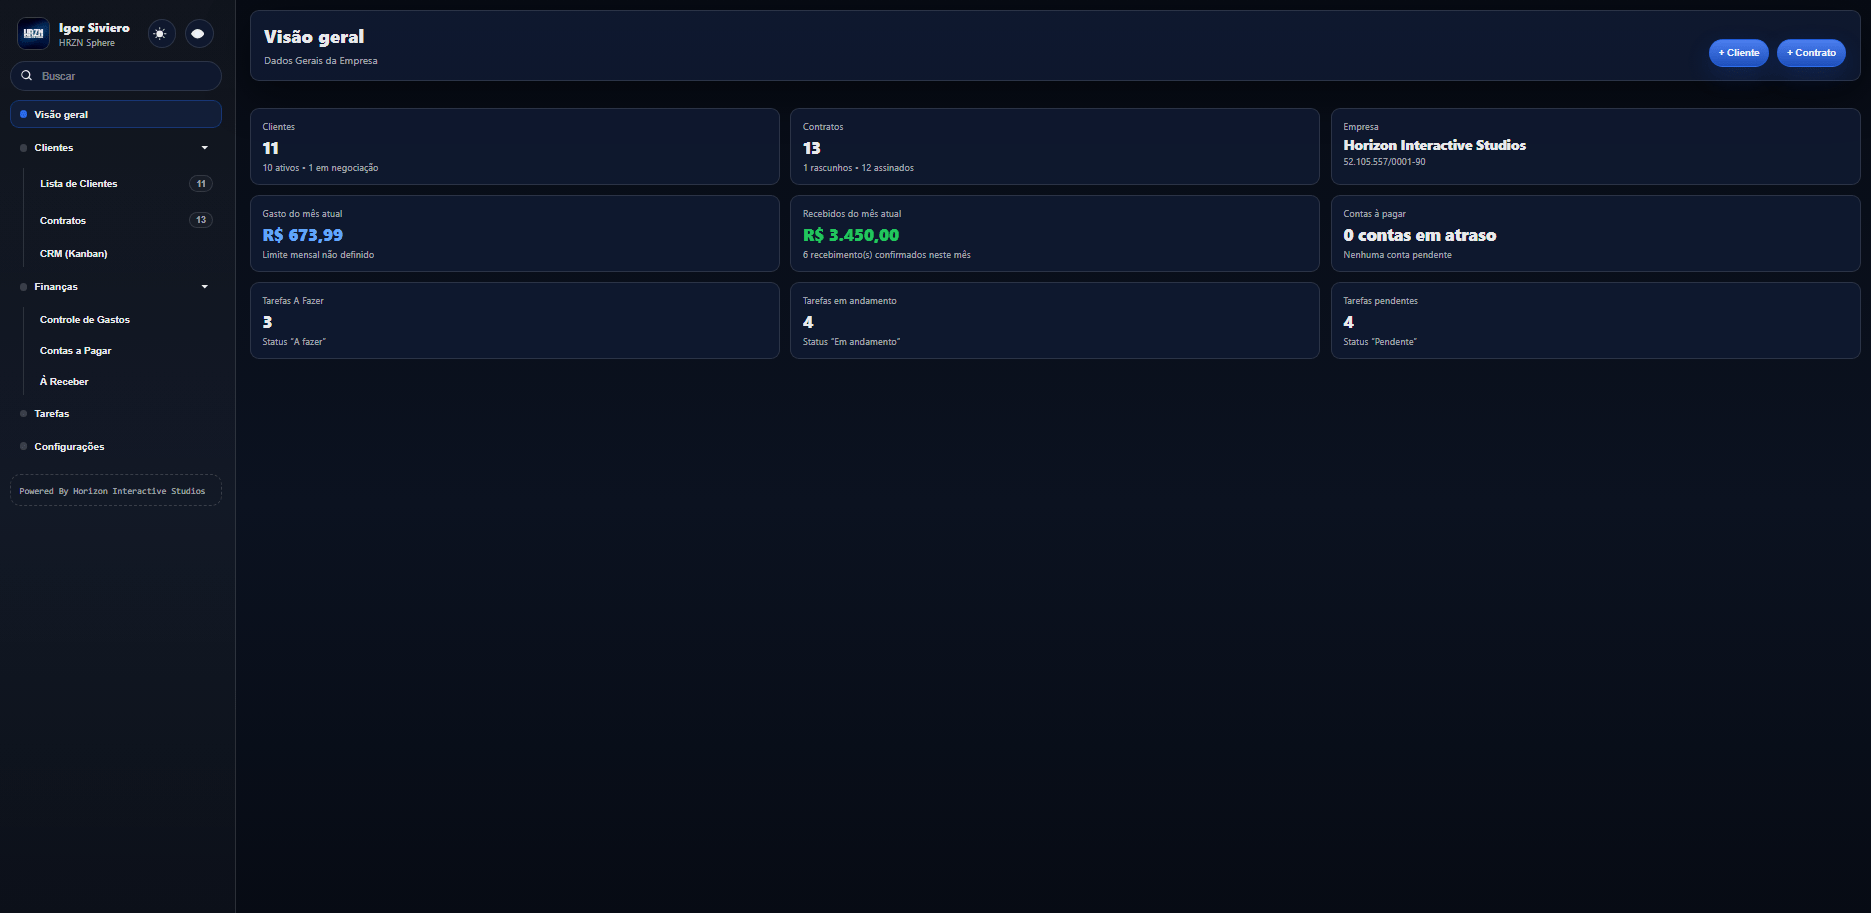
Task: Add a new client with + Cliente
Action: (x=1739, y=53)
